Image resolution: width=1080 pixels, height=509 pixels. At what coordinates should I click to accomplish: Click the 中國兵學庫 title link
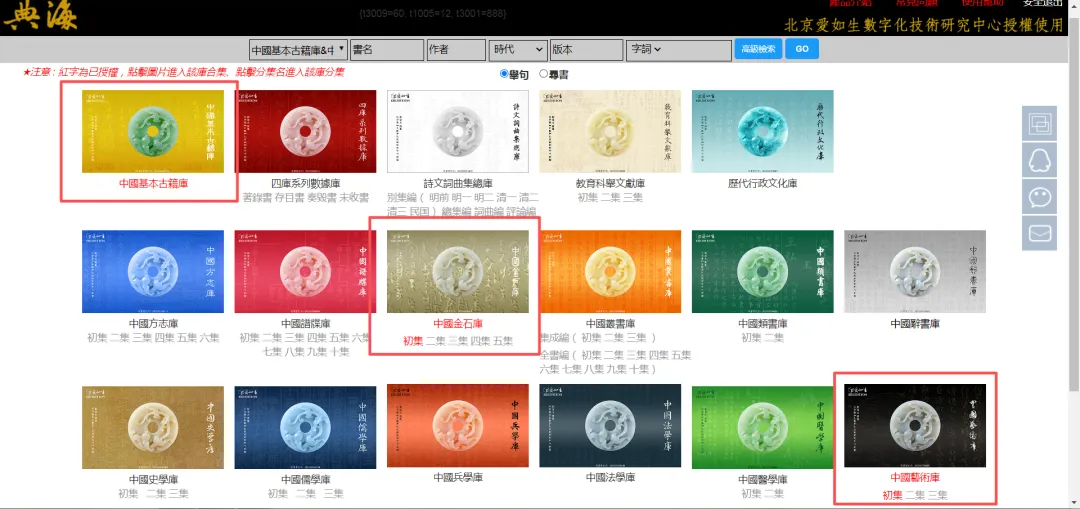(458, 477)
